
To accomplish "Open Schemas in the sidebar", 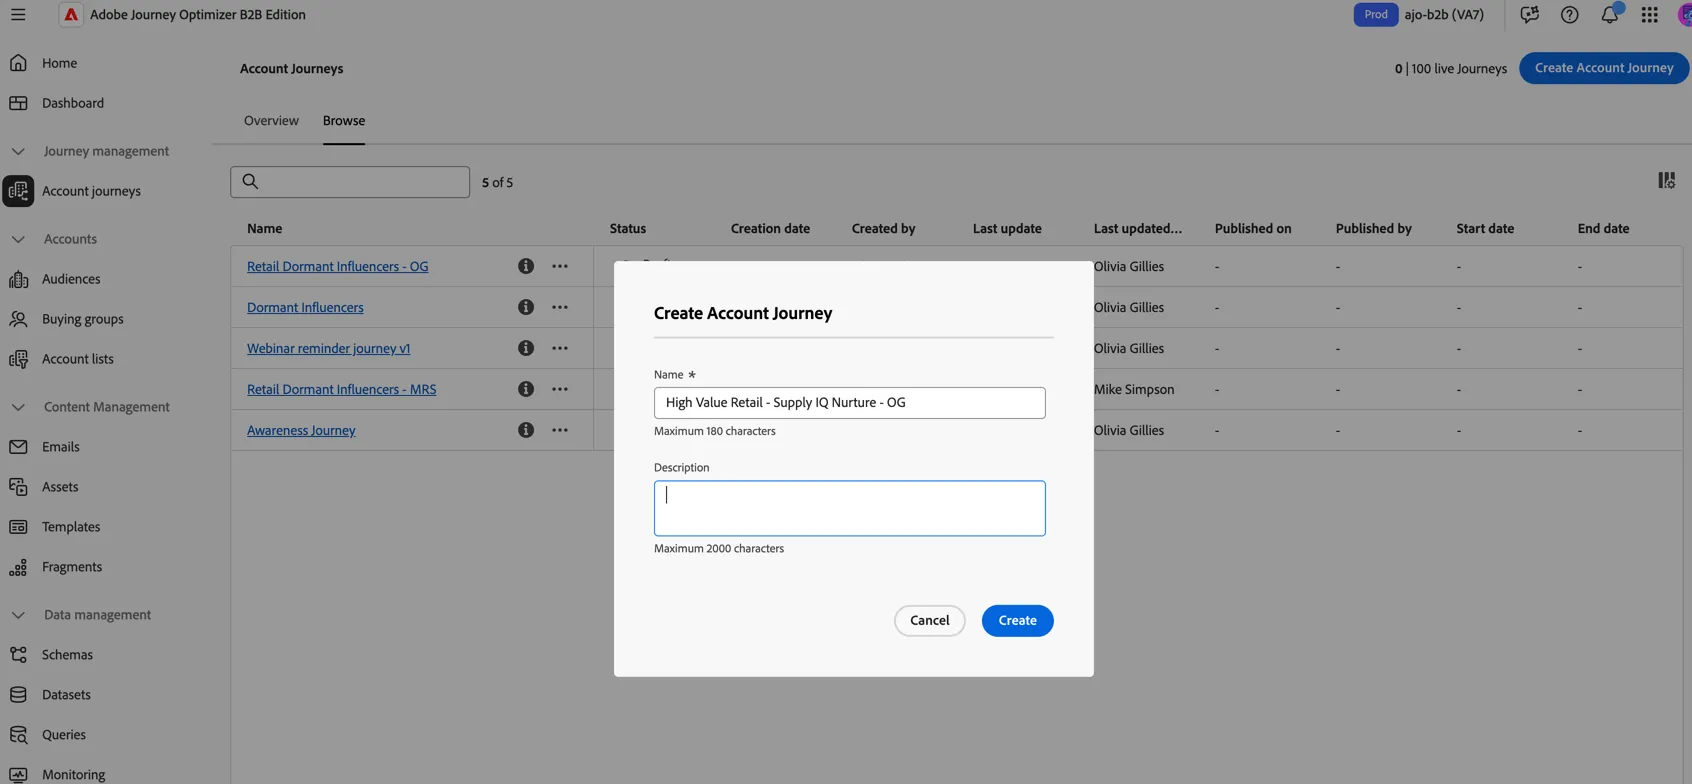I will click(67, 655).
